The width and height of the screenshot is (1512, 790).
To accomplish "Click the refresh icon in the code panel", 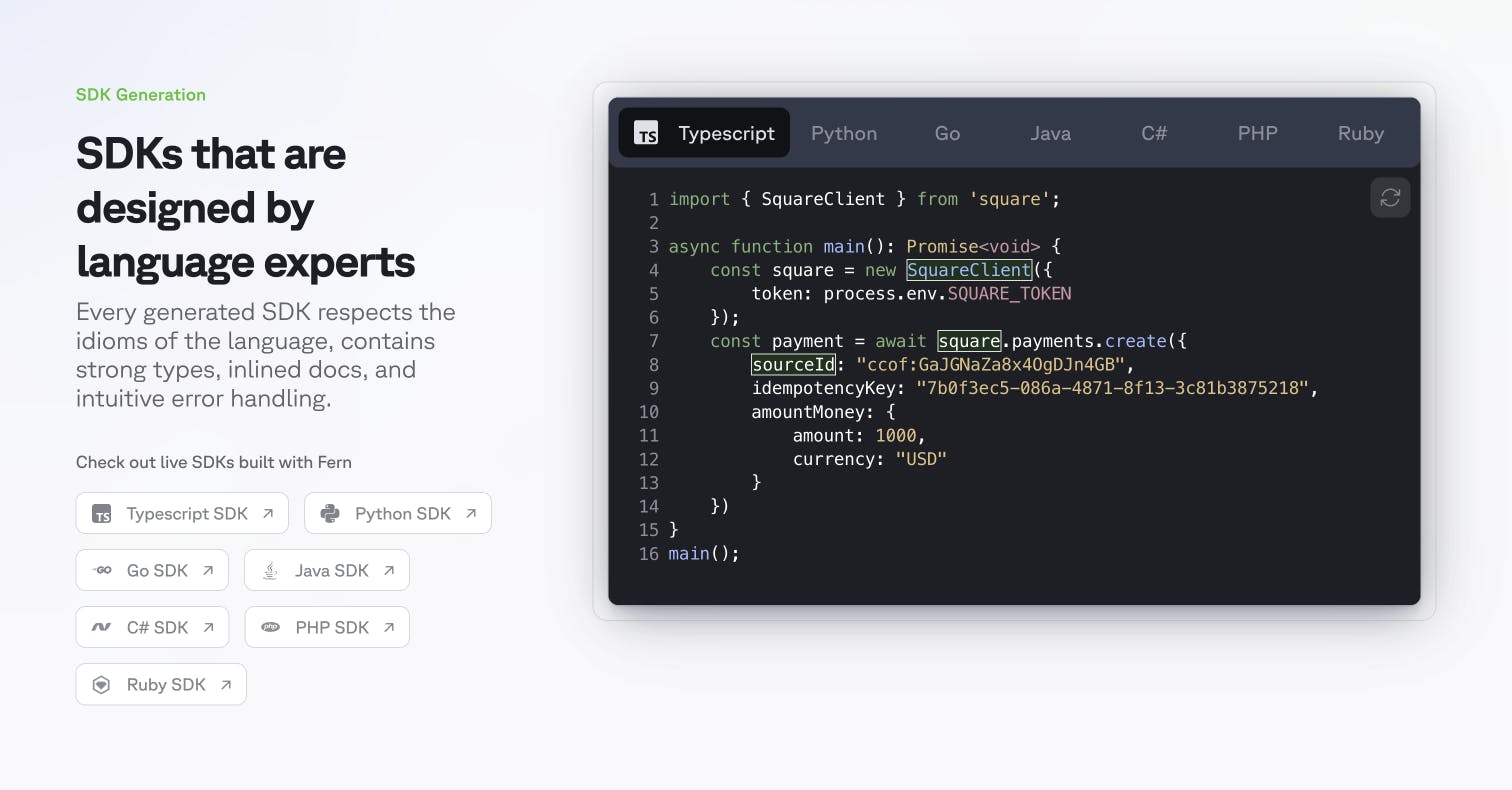I will tap(1390, 198).
